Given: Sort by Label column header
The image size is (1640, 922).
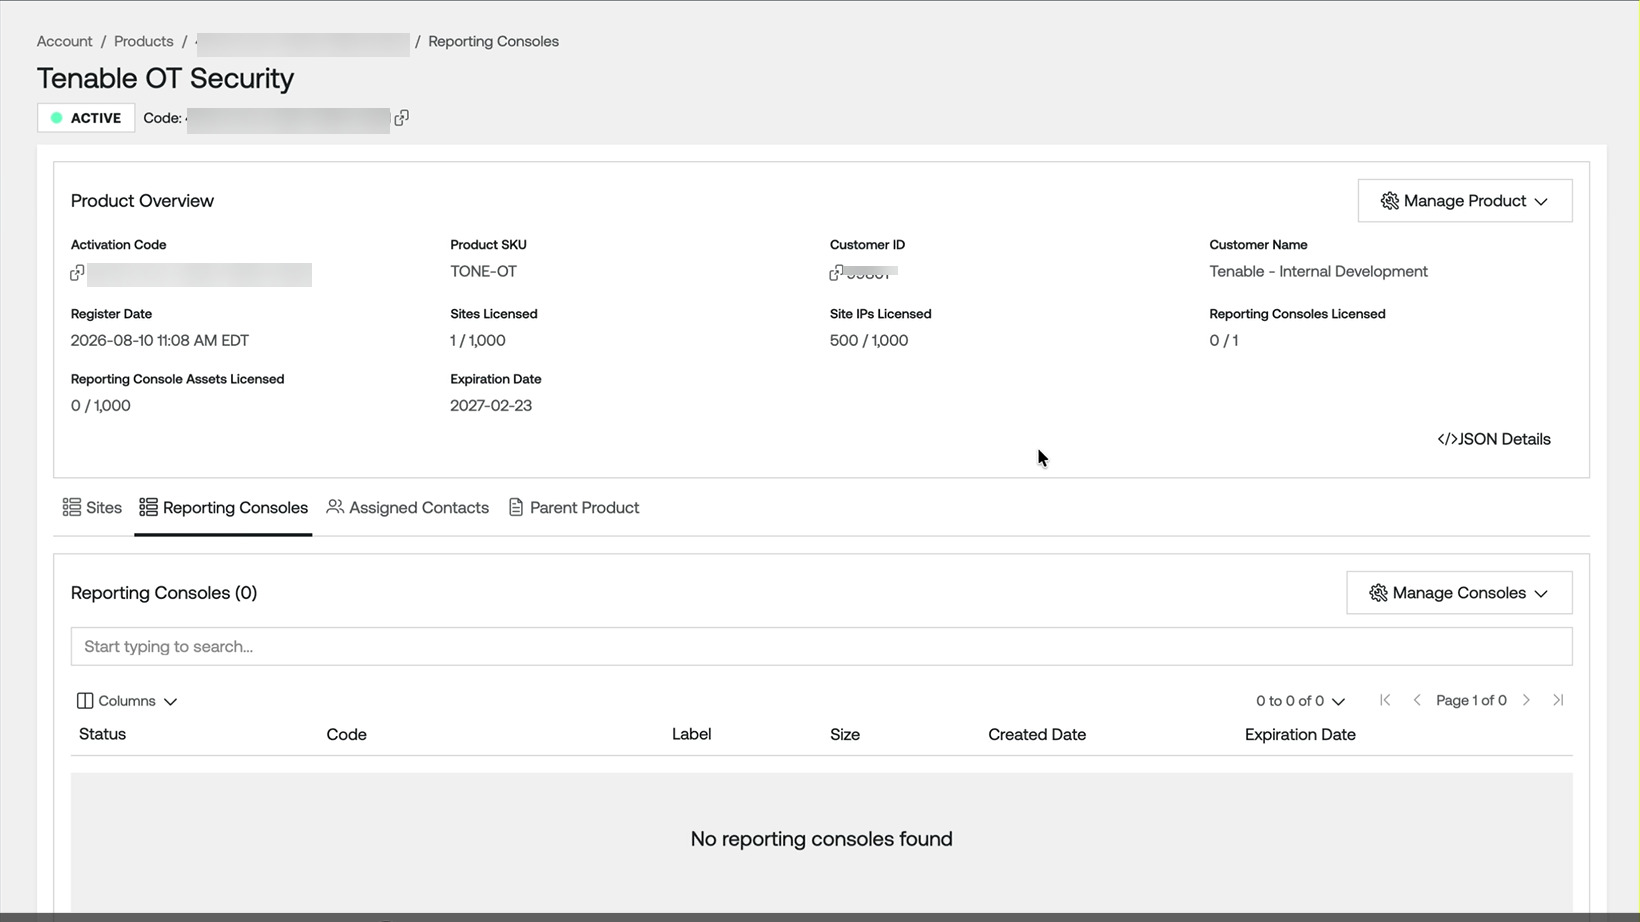Looking at the screenshot, I should [x=692, y=734].
